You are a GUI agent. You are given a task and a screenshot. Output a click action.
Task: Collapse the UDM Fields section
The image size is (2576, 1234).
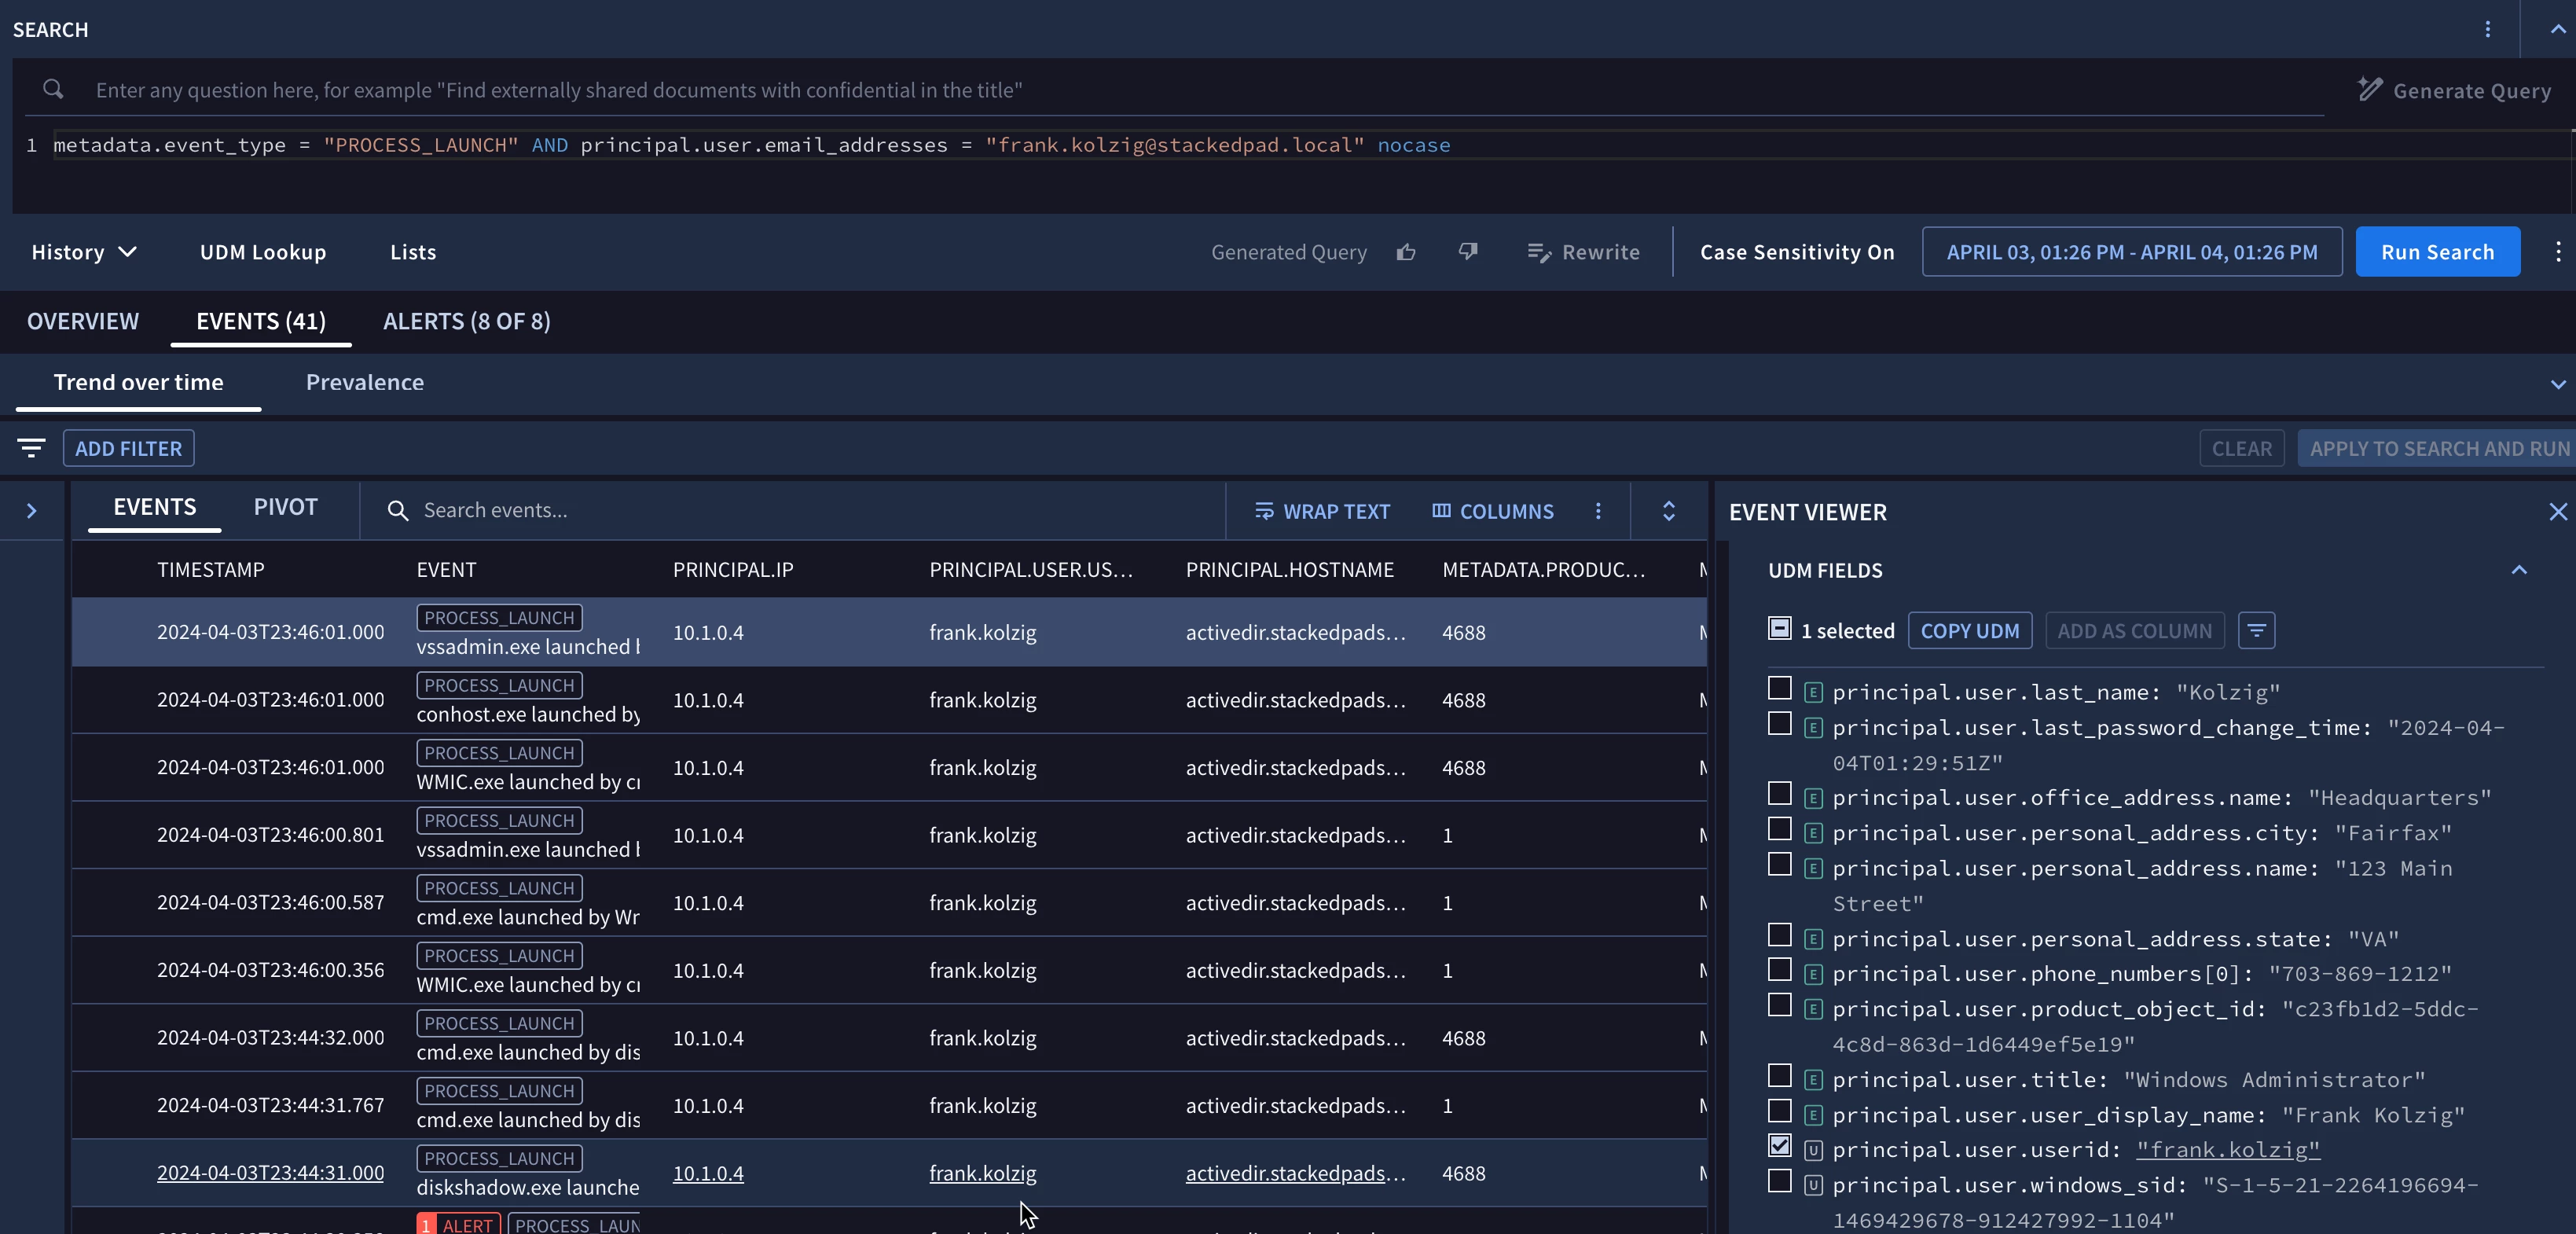click(2518, 570)
